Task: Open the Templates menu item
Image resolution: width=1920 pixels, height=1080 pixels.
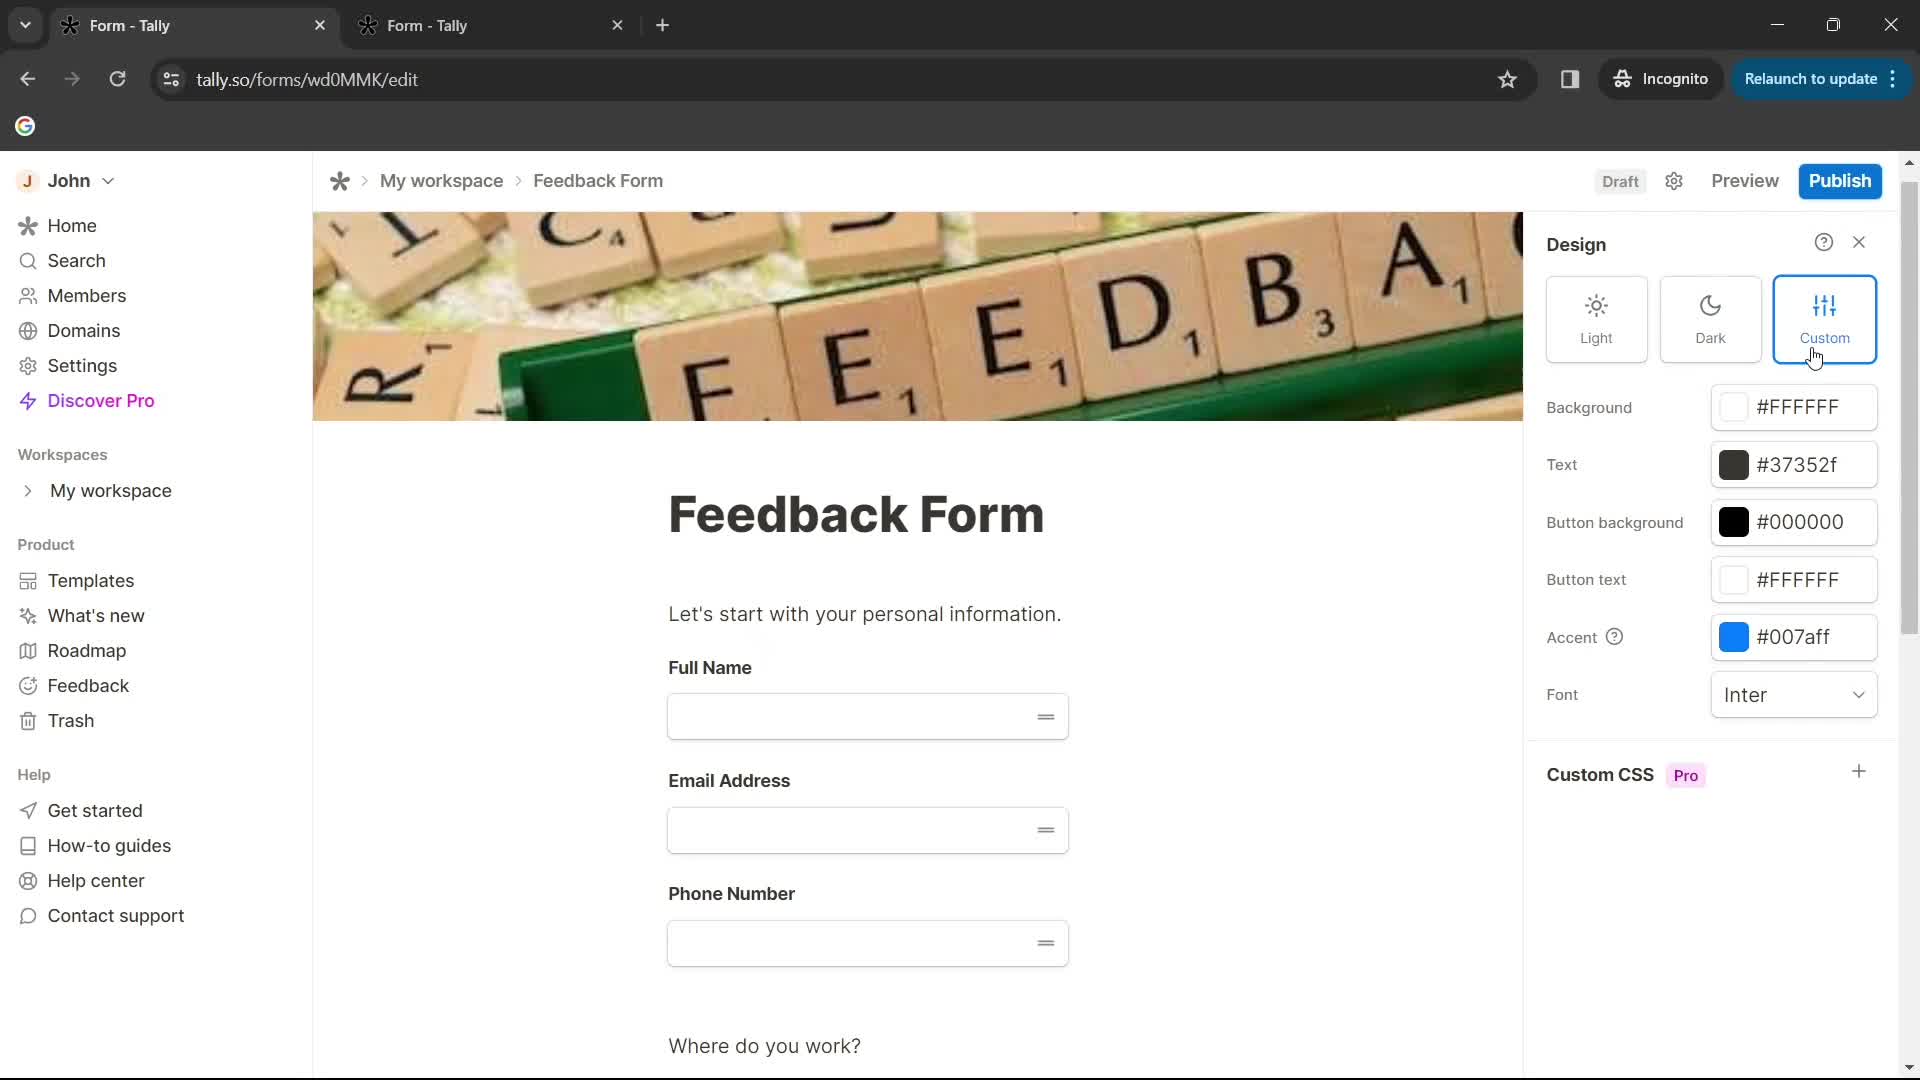Action: click(x=90, y=580)
